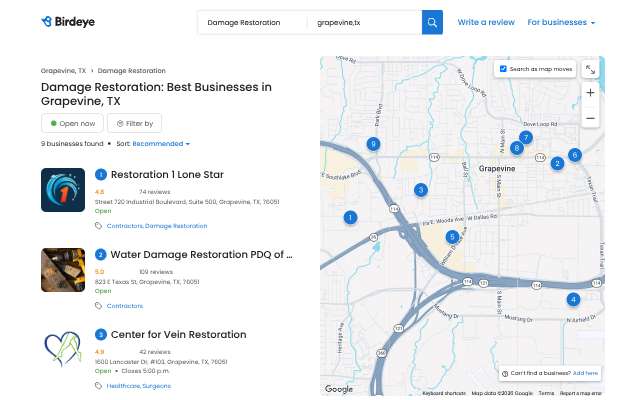Click the Damage Restoration search field
The image size is (640, 400).
coord(253,22)
